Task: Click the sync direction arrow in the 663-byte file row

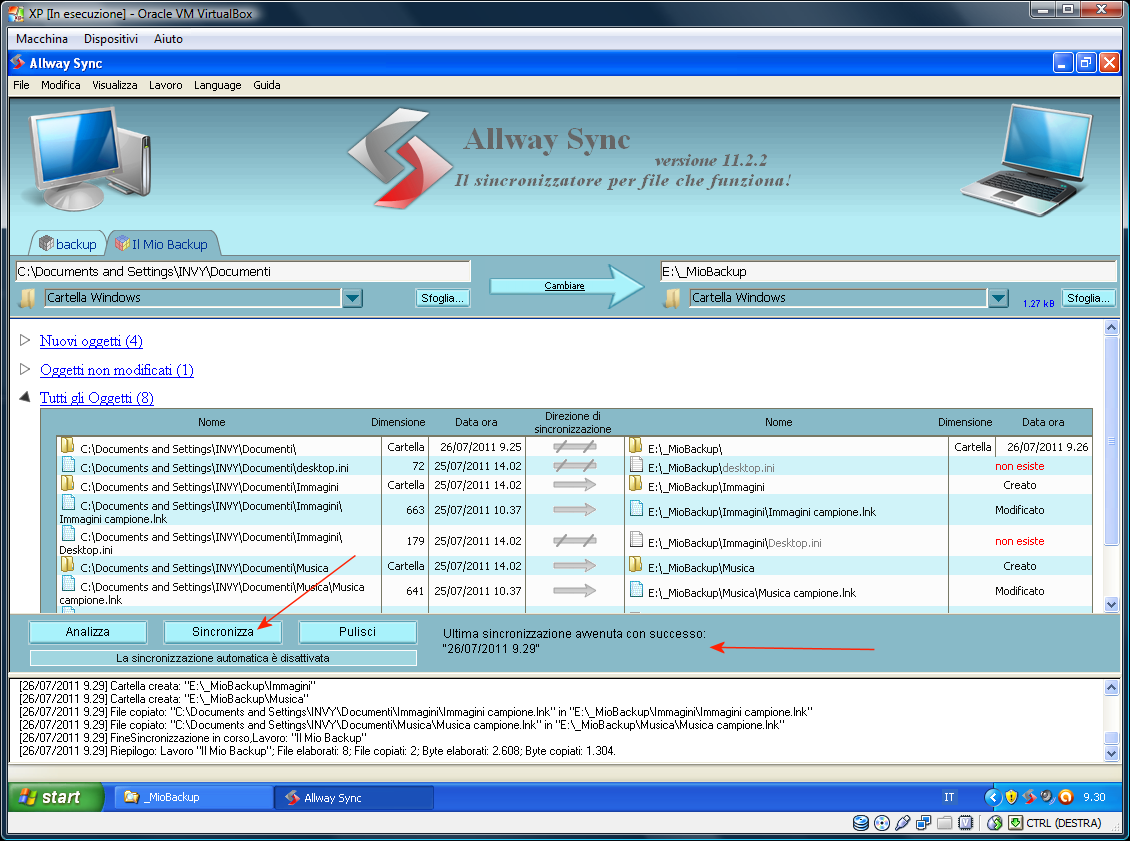Action: [574, 510]
